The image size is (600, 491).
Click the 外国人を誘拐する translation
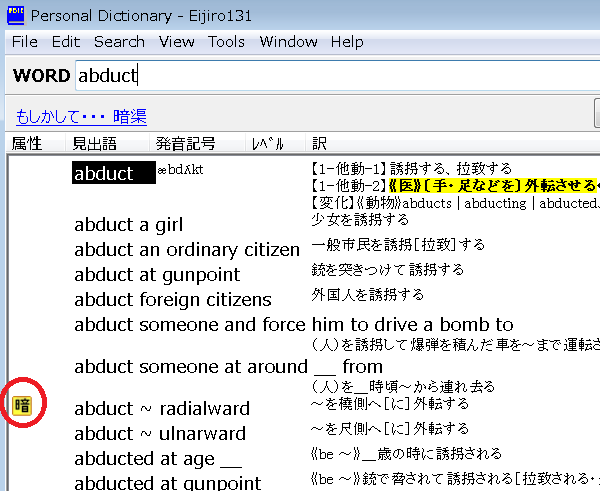click(368, 295)
